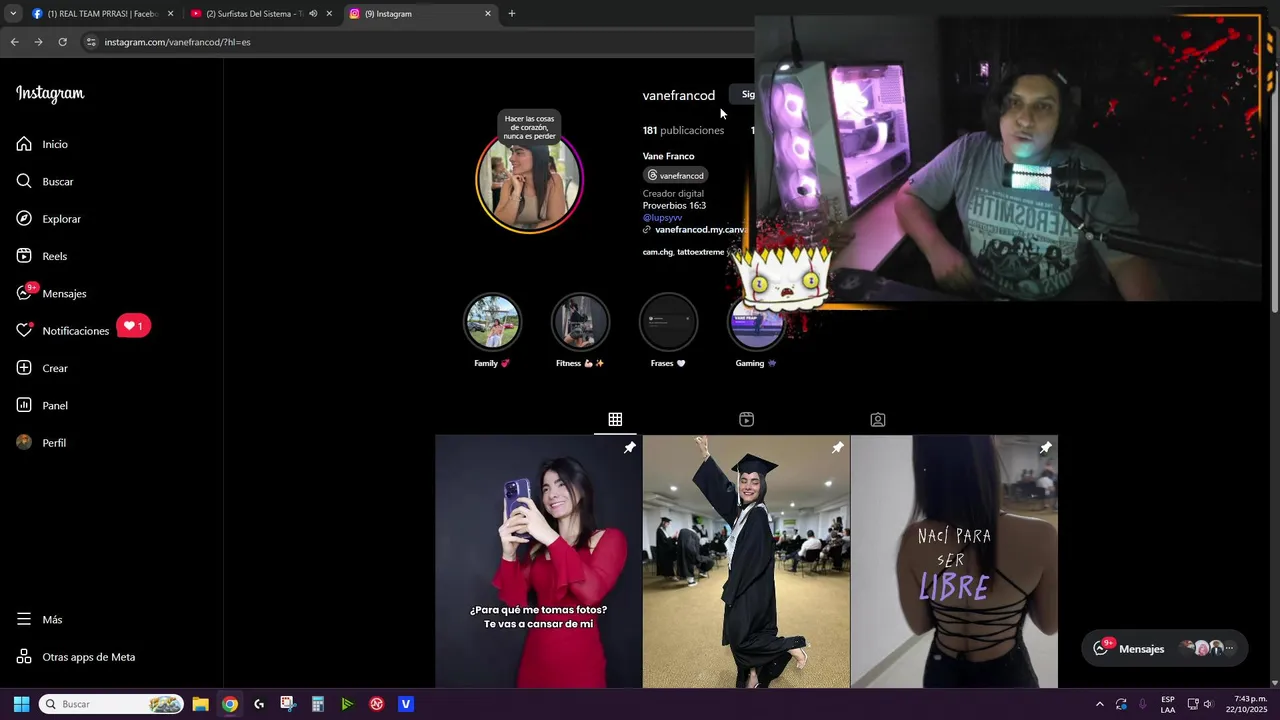Click the Instagram logo
This screenshot has height=720, width=1280.
50,94
